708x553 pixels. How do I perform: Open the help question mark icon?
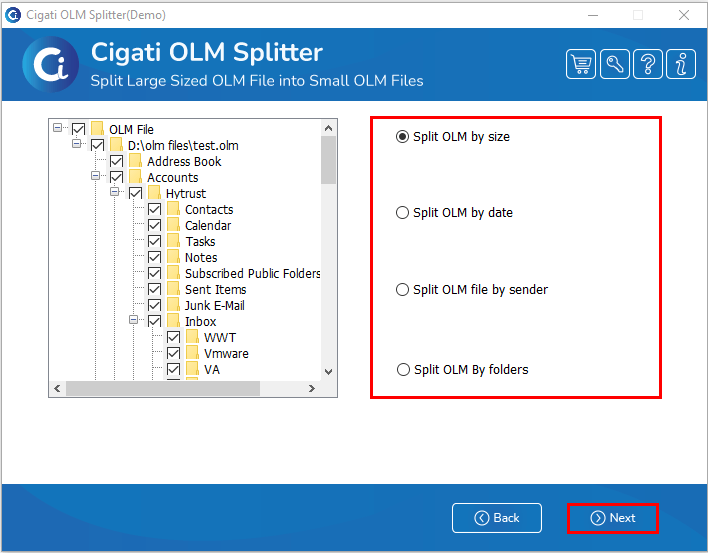click(x=648, y=64)
